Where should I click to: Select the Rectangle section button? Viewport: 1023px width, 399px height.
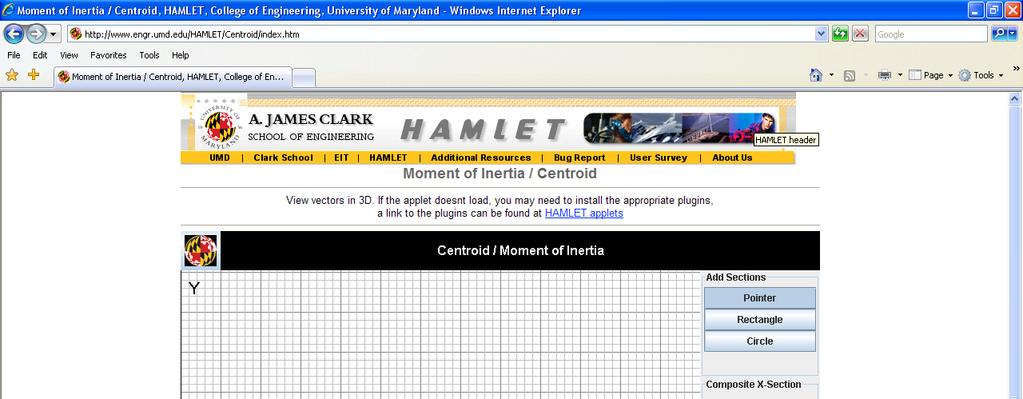pyautogui.click(x=760, y=319)
